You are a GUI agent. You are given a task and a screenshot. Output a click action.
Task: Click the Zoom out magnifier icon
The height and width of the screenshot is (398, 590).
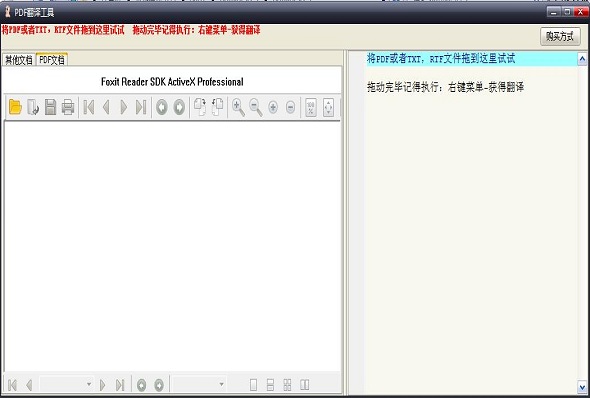255,107
